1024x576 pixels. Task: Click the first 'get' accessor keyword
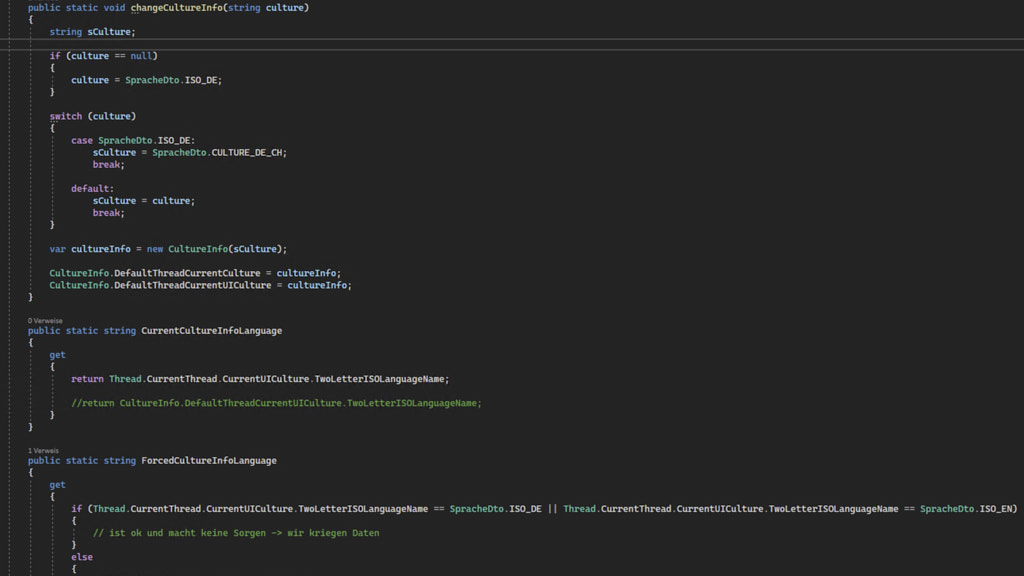57,355
